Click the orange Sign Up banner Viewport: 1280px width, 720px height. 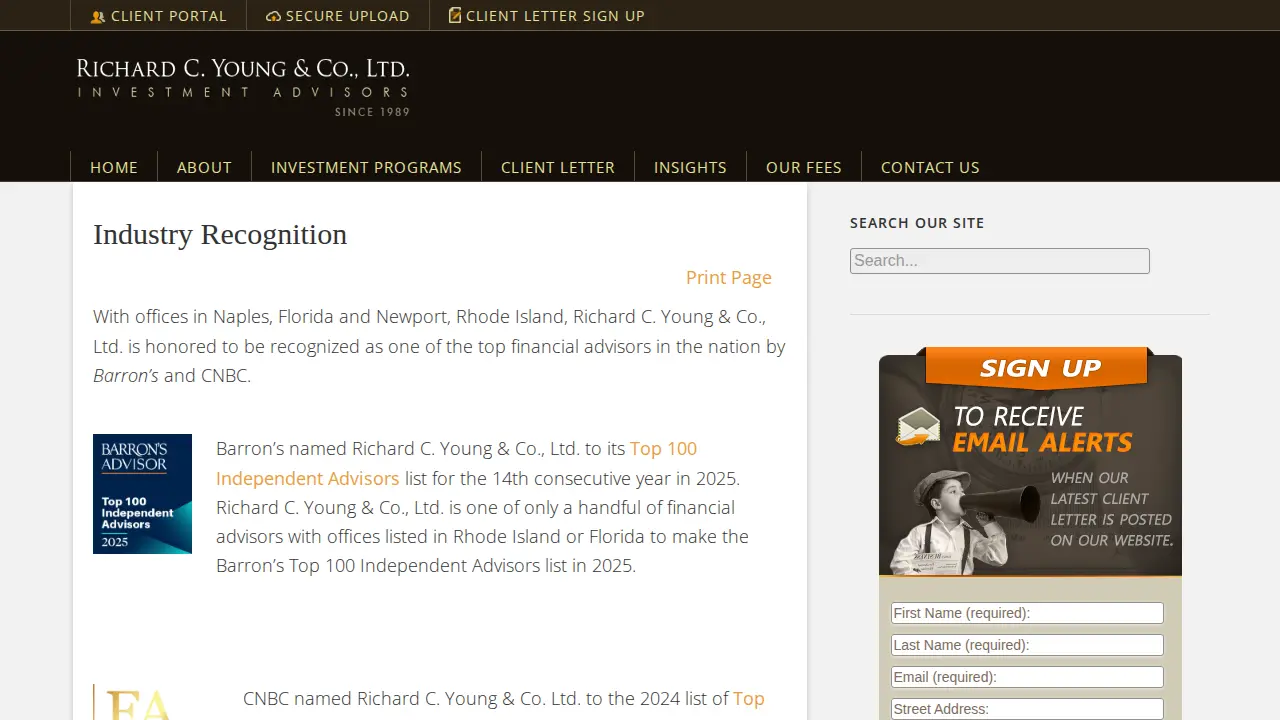1036,368
